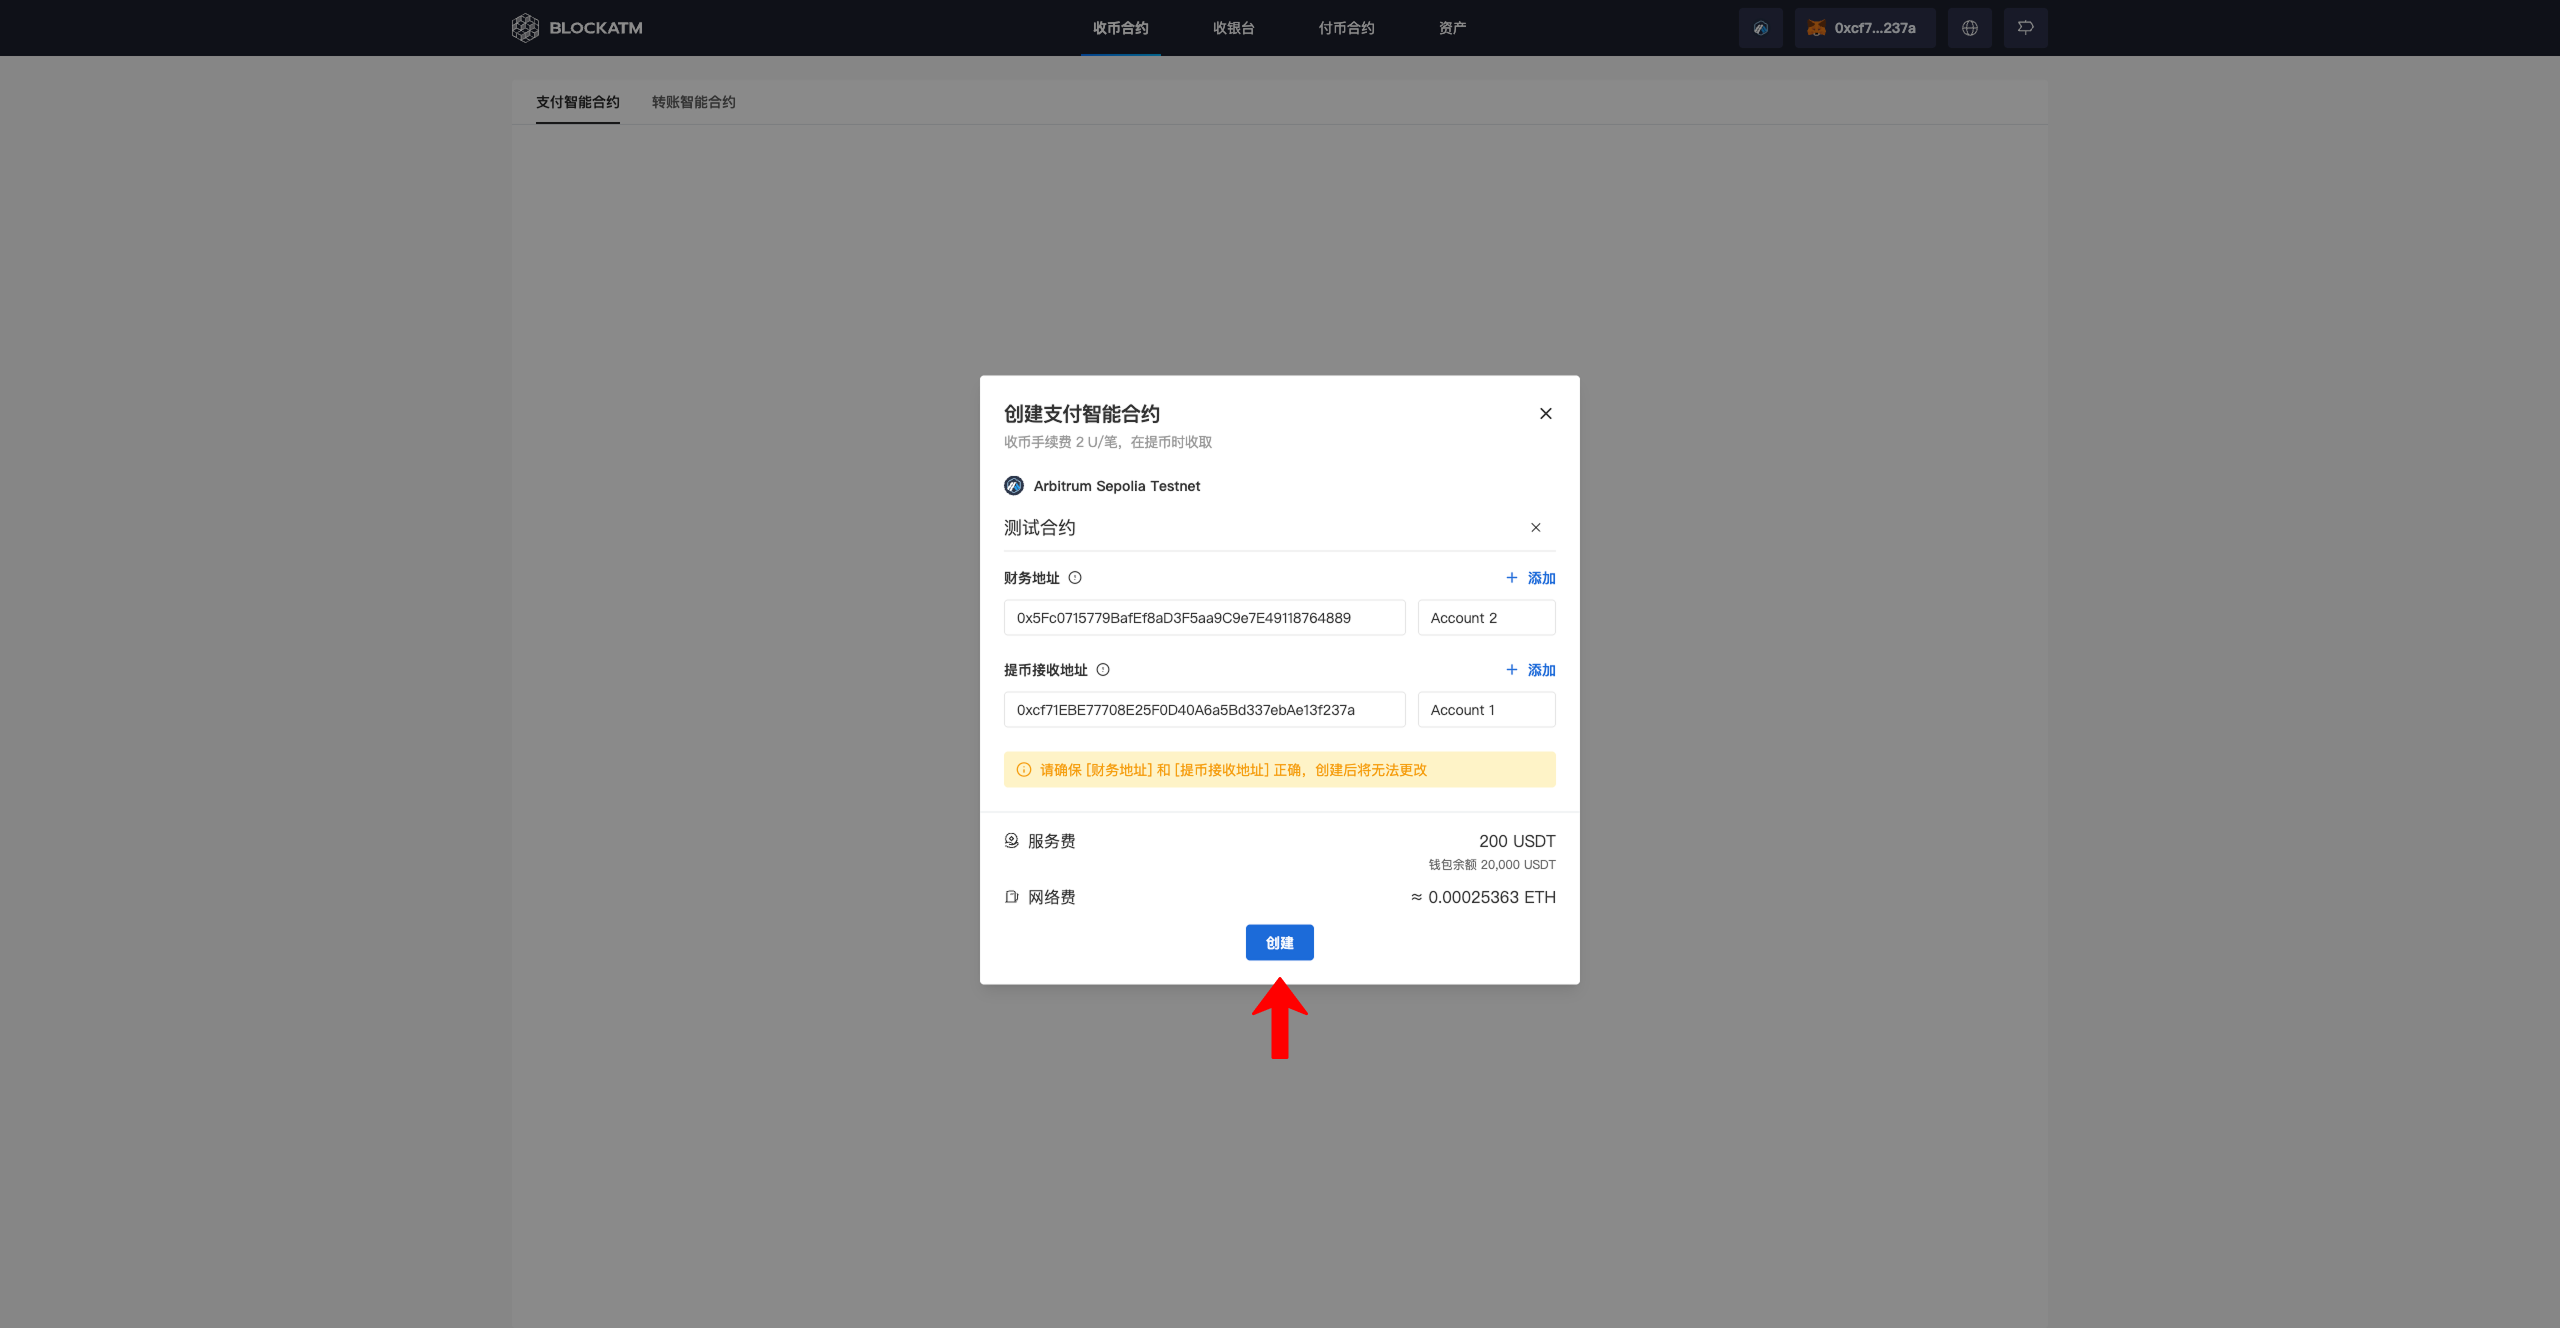Go to the 资产 menu item
The width and height of the screenshot is (2560, 1328).
[1452, 28]
